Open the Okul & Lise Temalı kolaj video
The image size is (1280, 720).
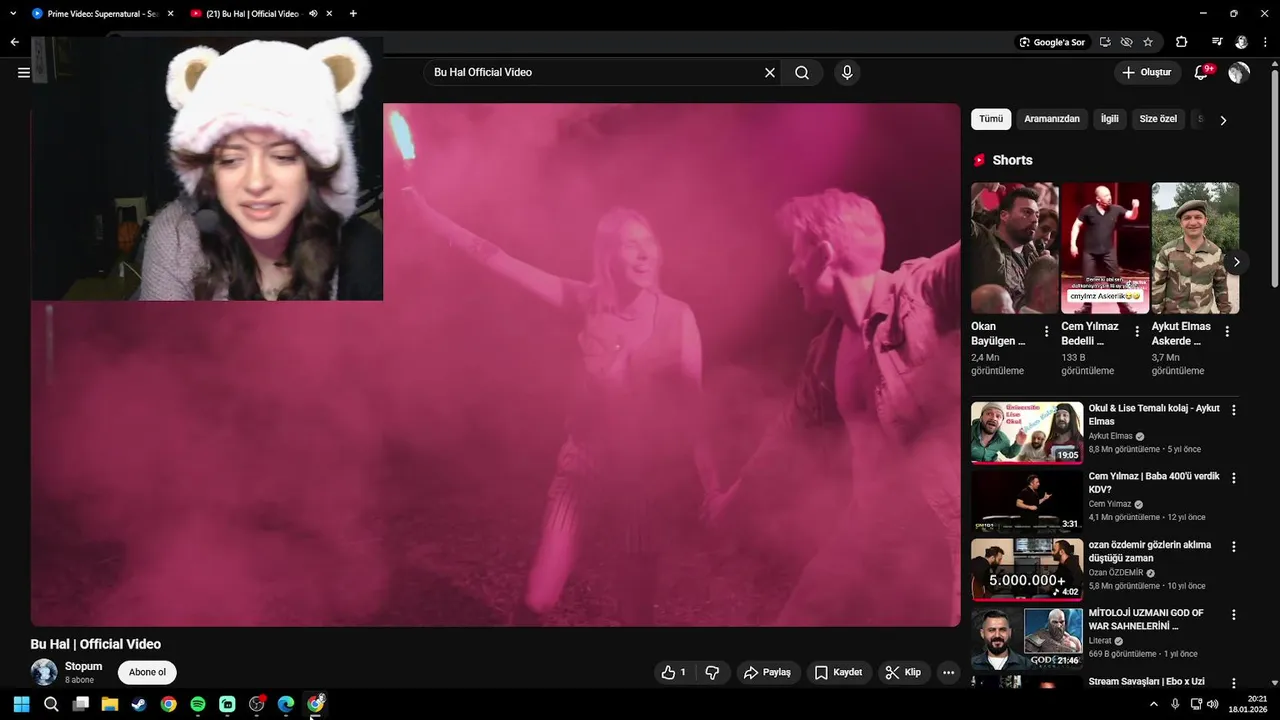pyautogui.click(x=1027, y=433)
